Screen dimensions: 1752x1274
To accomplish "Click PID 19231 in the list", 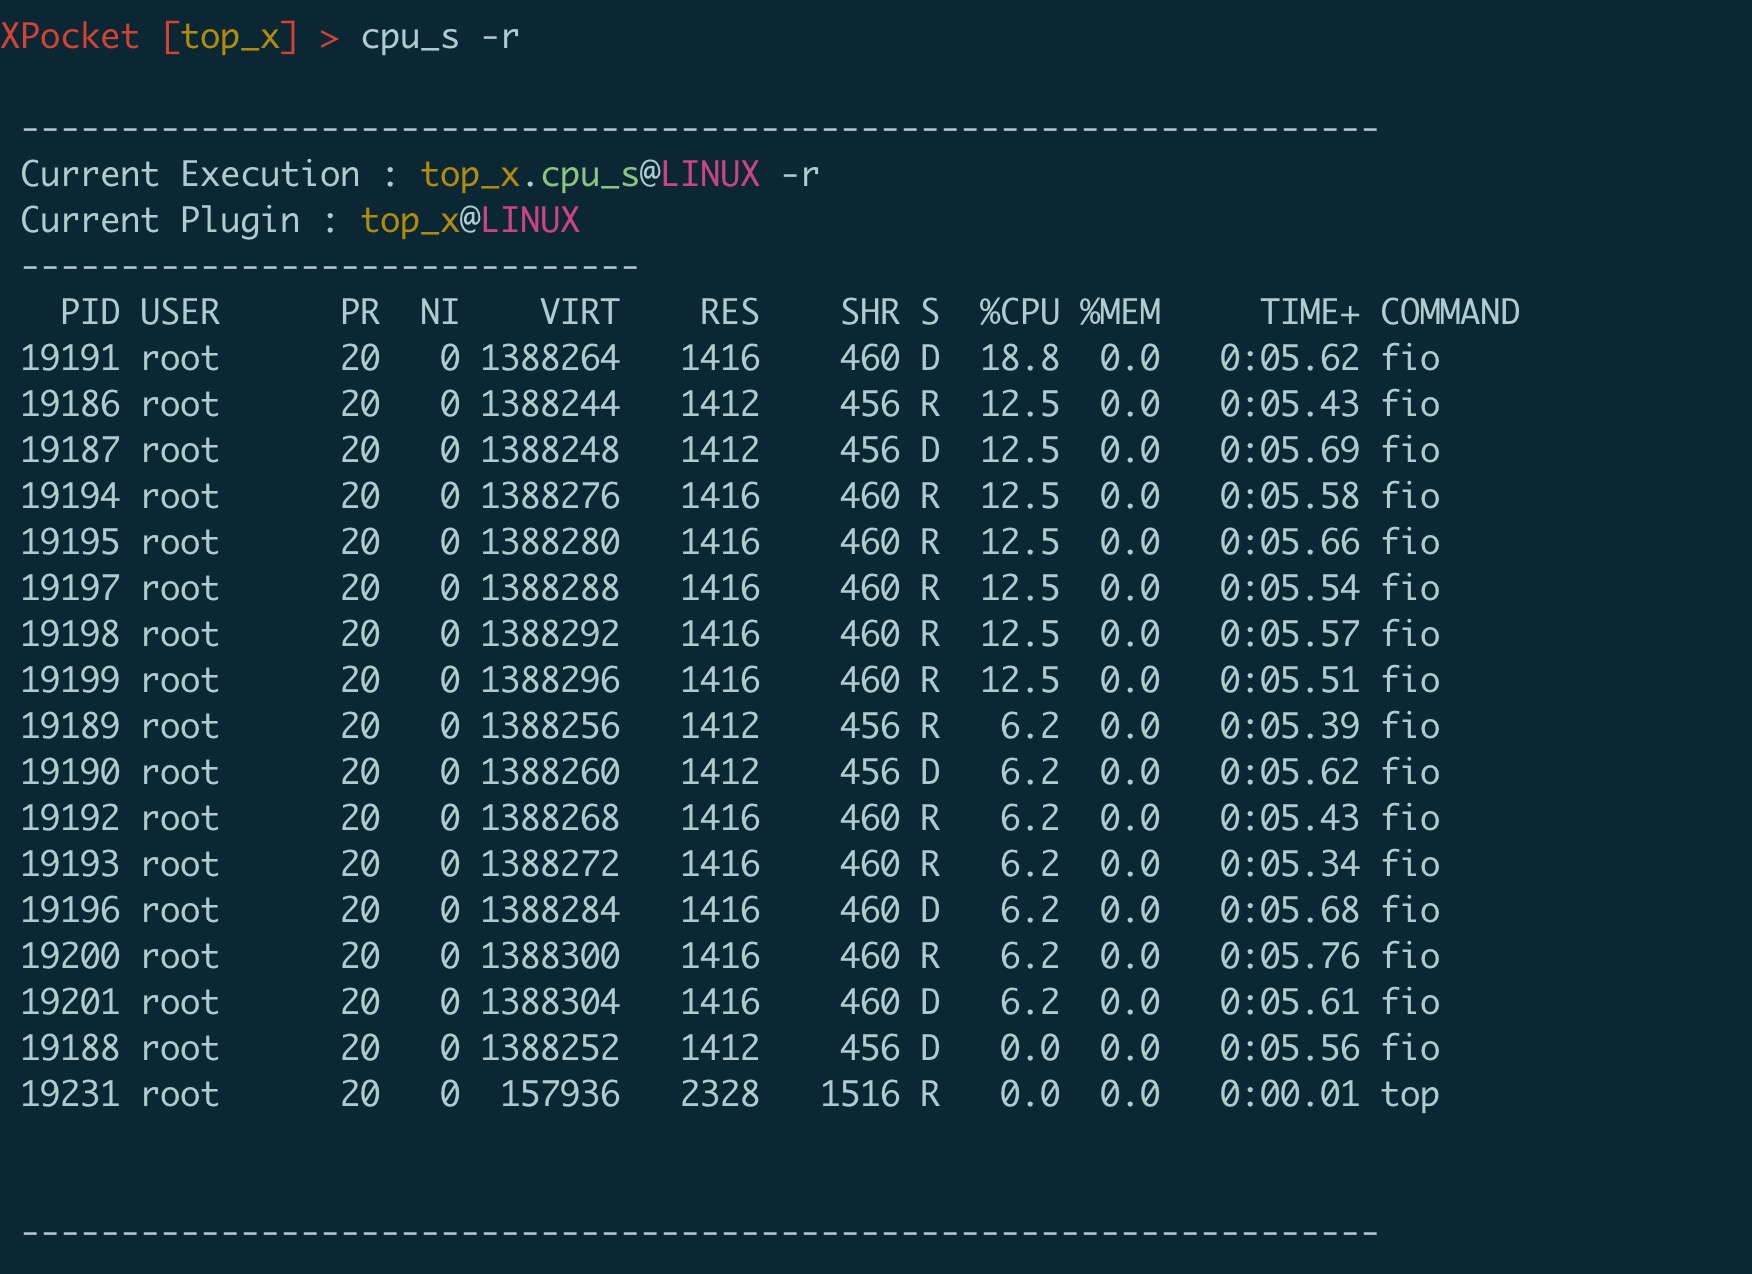I will (x=70, y=1094).
